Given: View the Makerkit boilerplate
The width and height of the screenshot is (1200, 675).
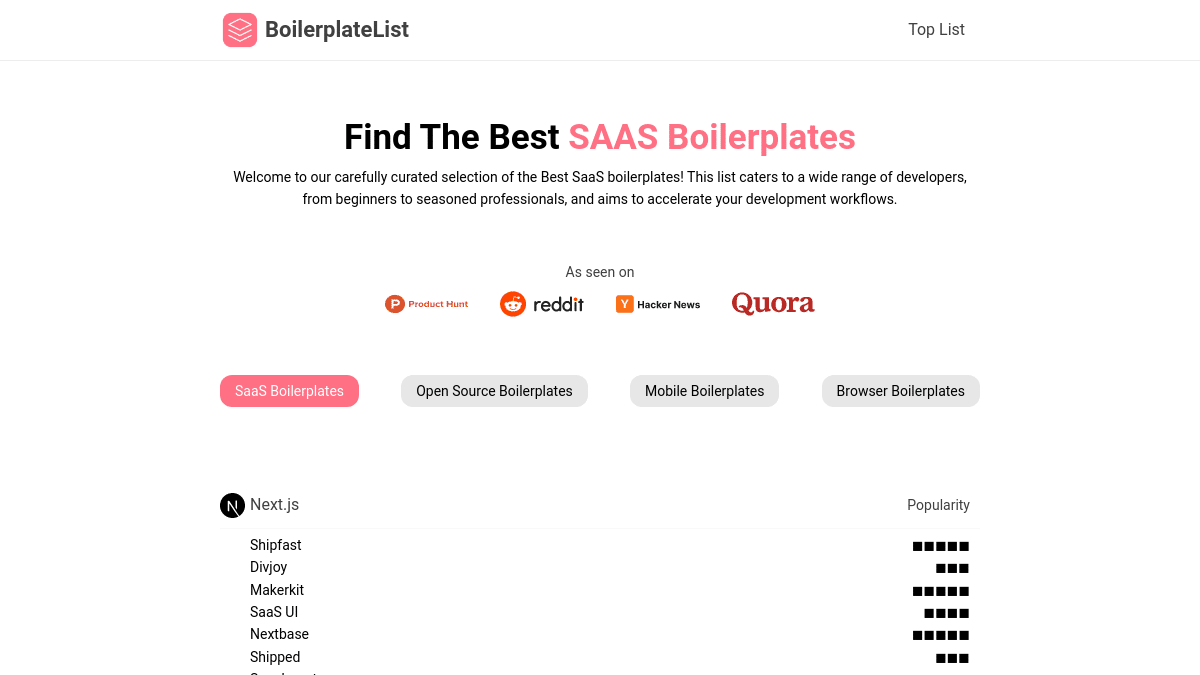Looking at the screenshot, I should tap(277, 590).
